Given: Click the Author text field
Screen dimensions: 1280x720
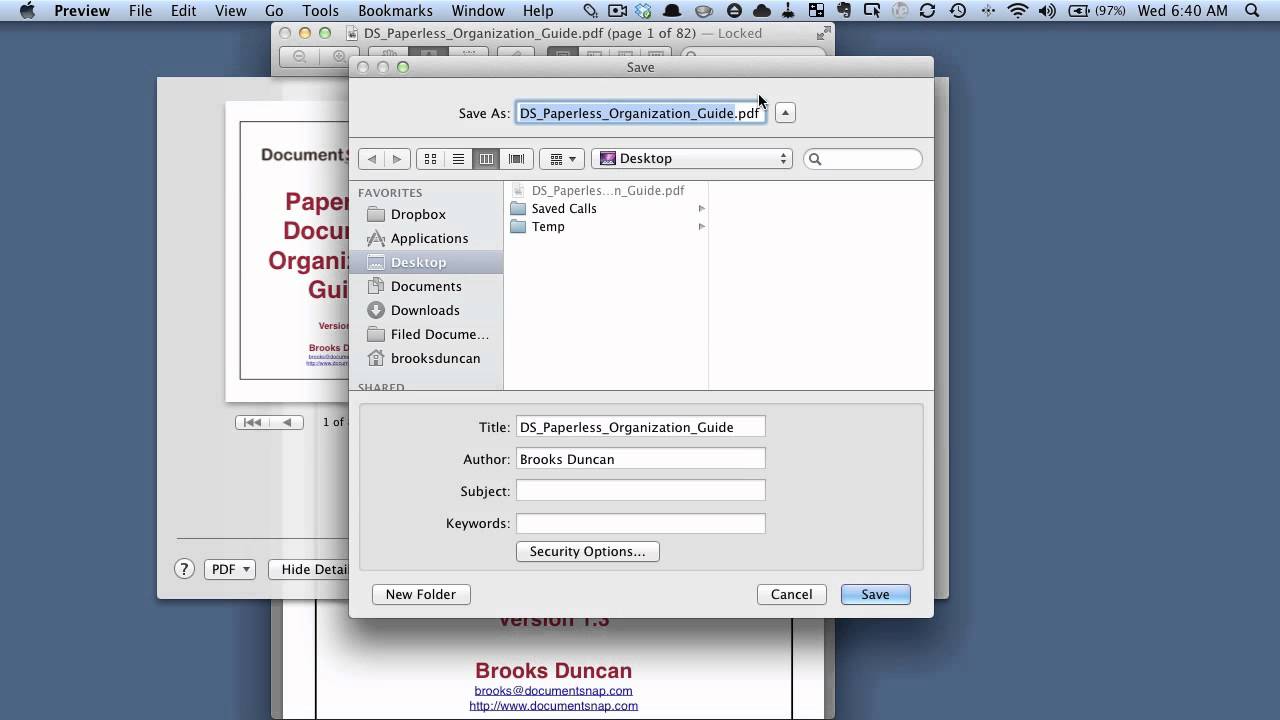Looking at the screenshot, I should [641, 459].
